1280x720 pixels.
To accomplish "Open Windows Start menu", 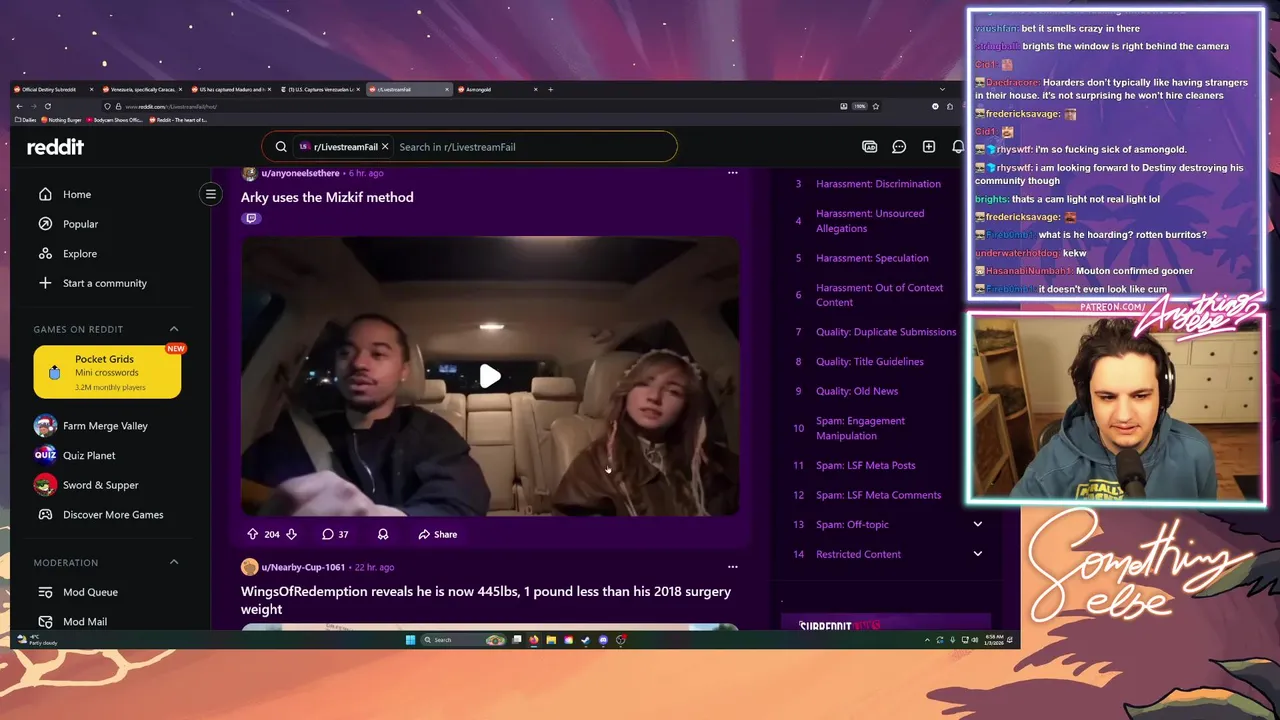I will [x=410, y=640].
